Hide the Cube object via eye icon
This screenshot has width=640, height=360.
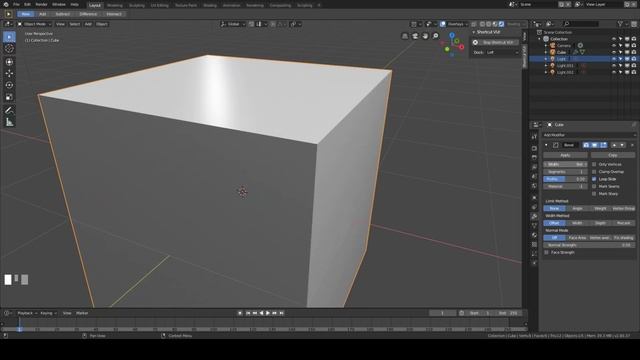pyautogui.click(x=613, y=52)
